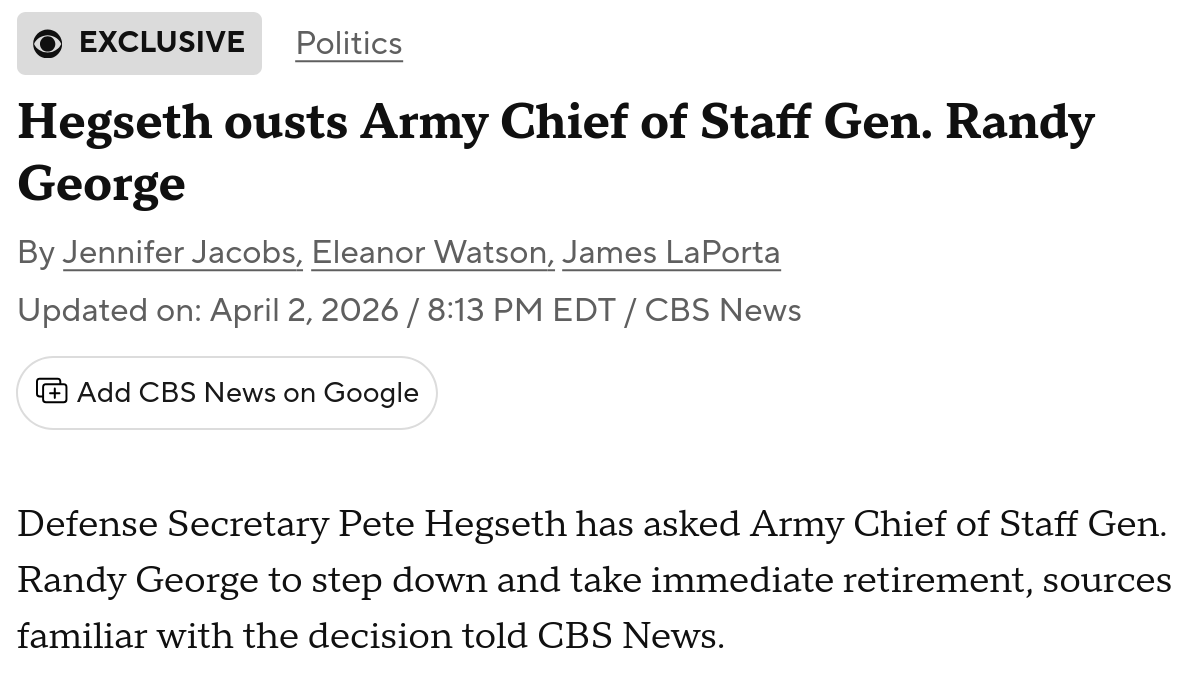Click the word By before author names
Viewport: 1191px width, 676px height.
36,252
